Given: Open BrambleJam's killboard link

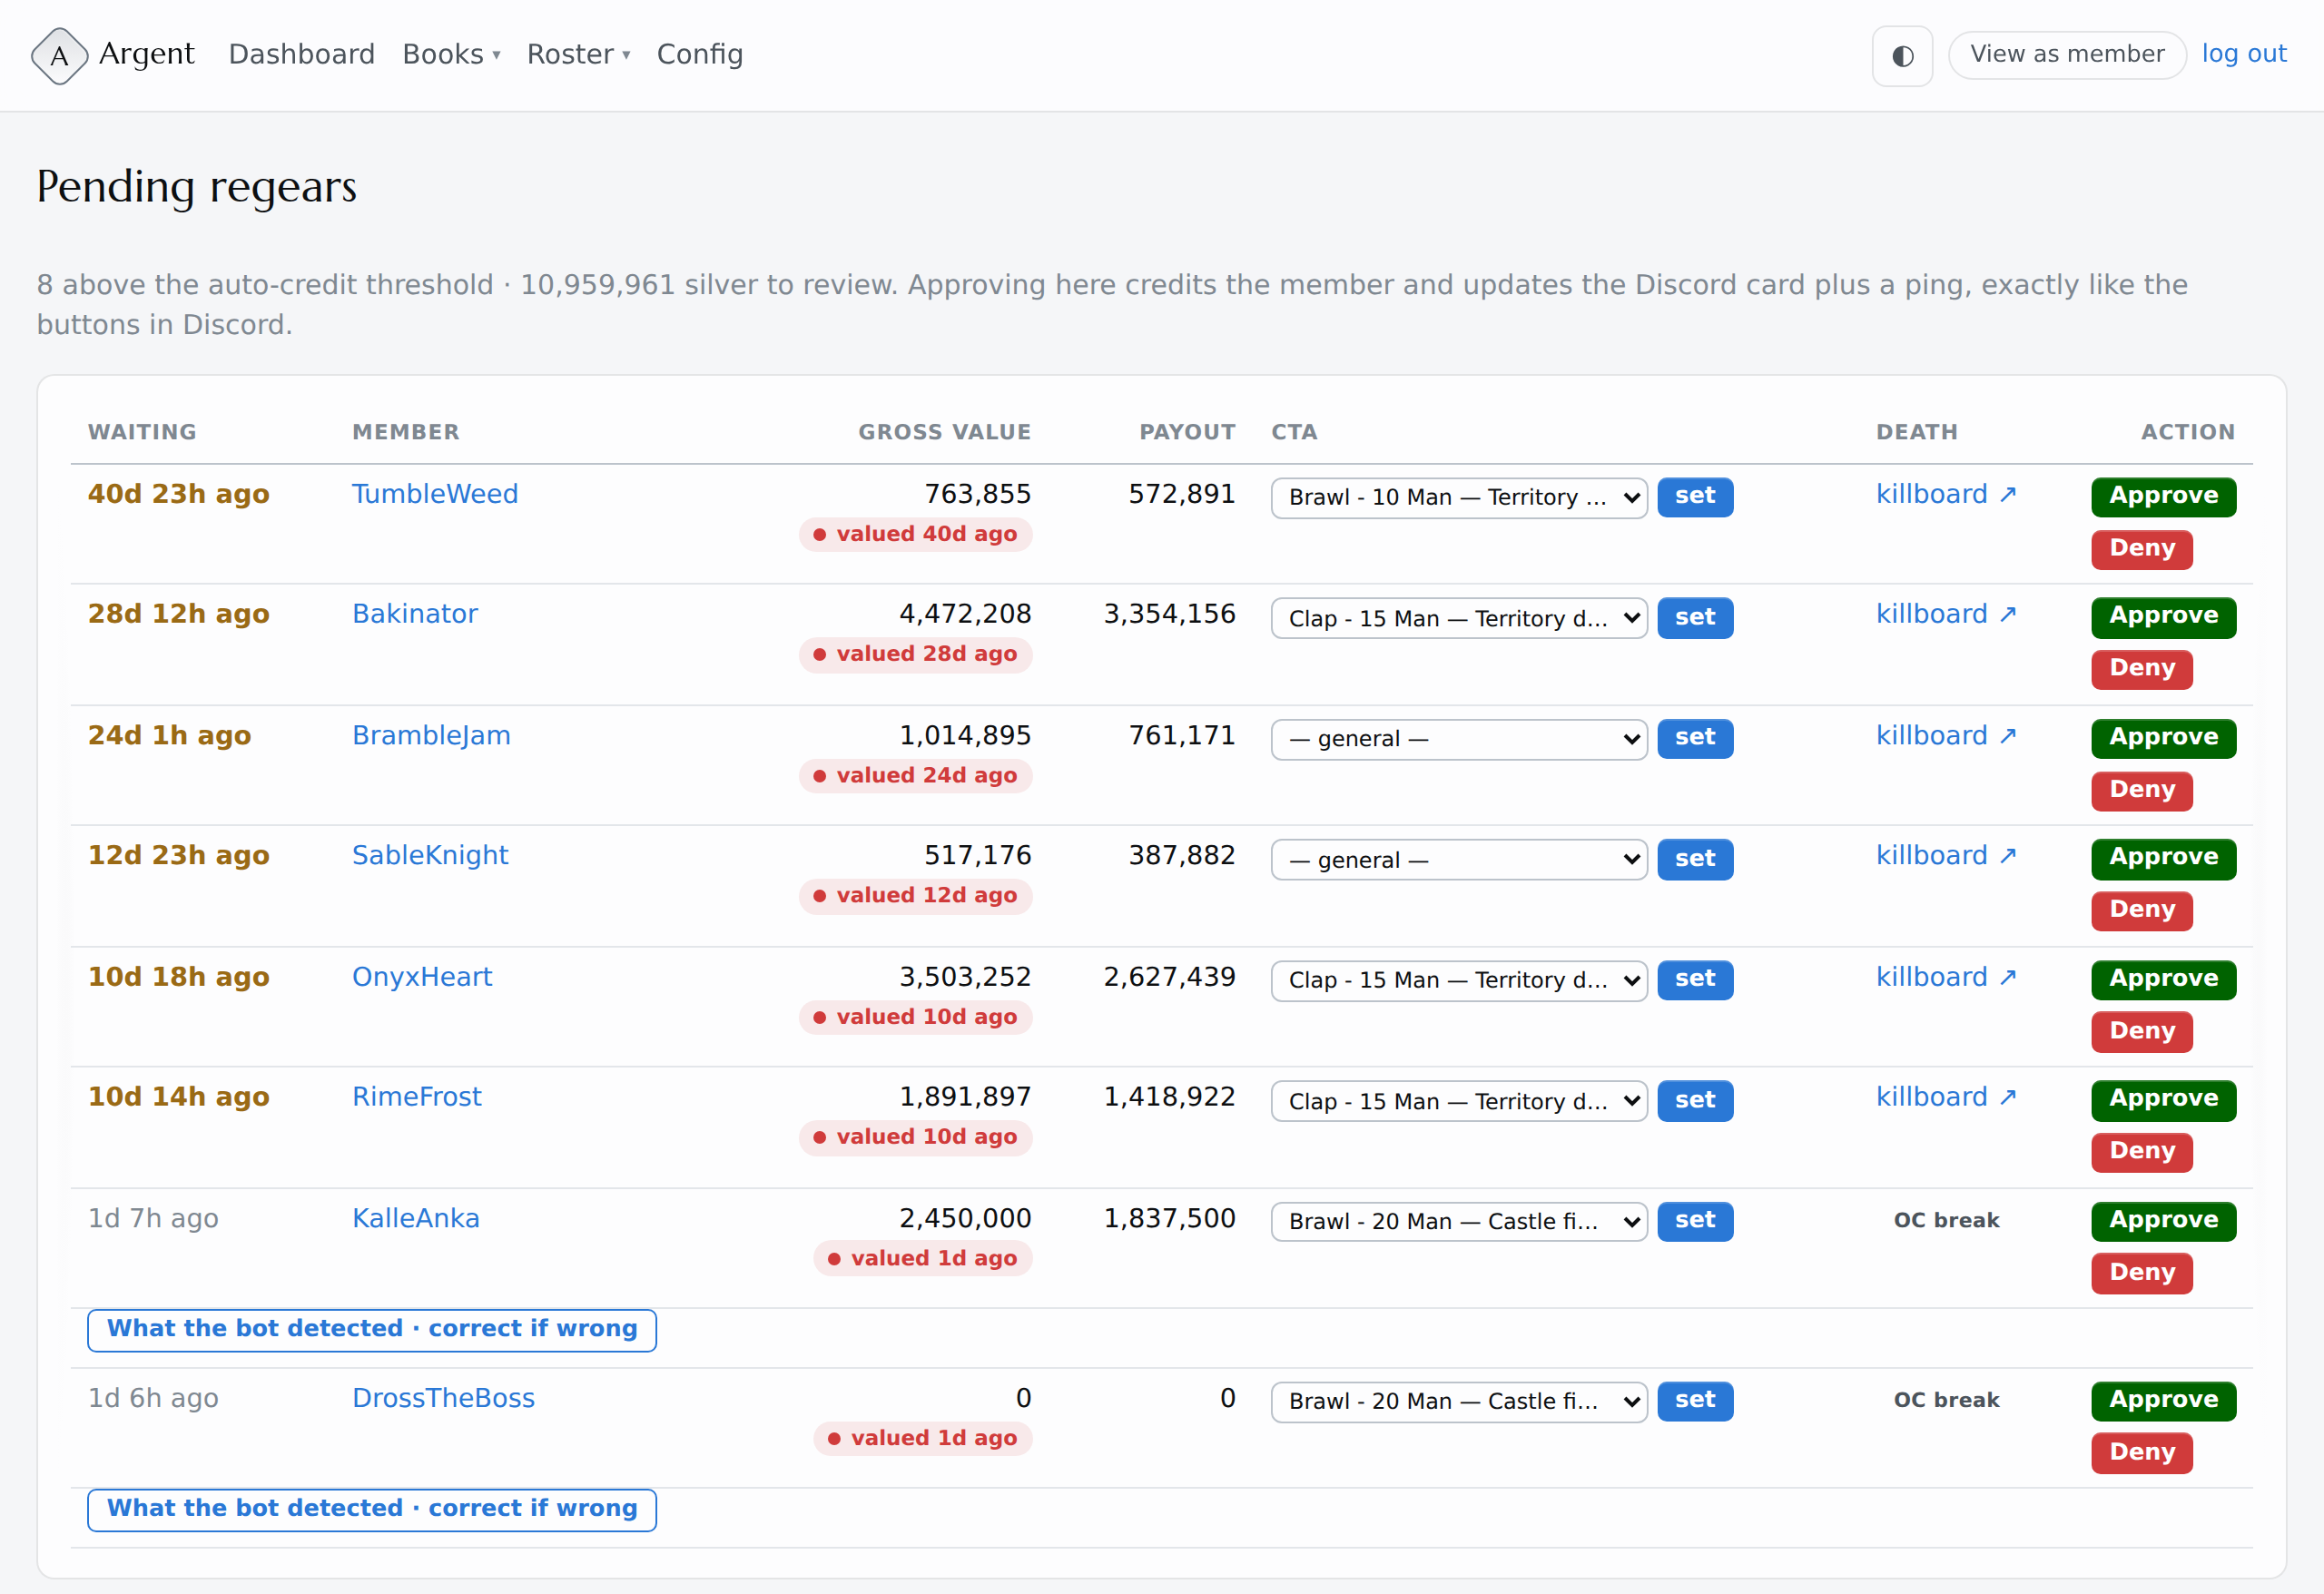Looking at the screenshot, I should pos(1946,736).
